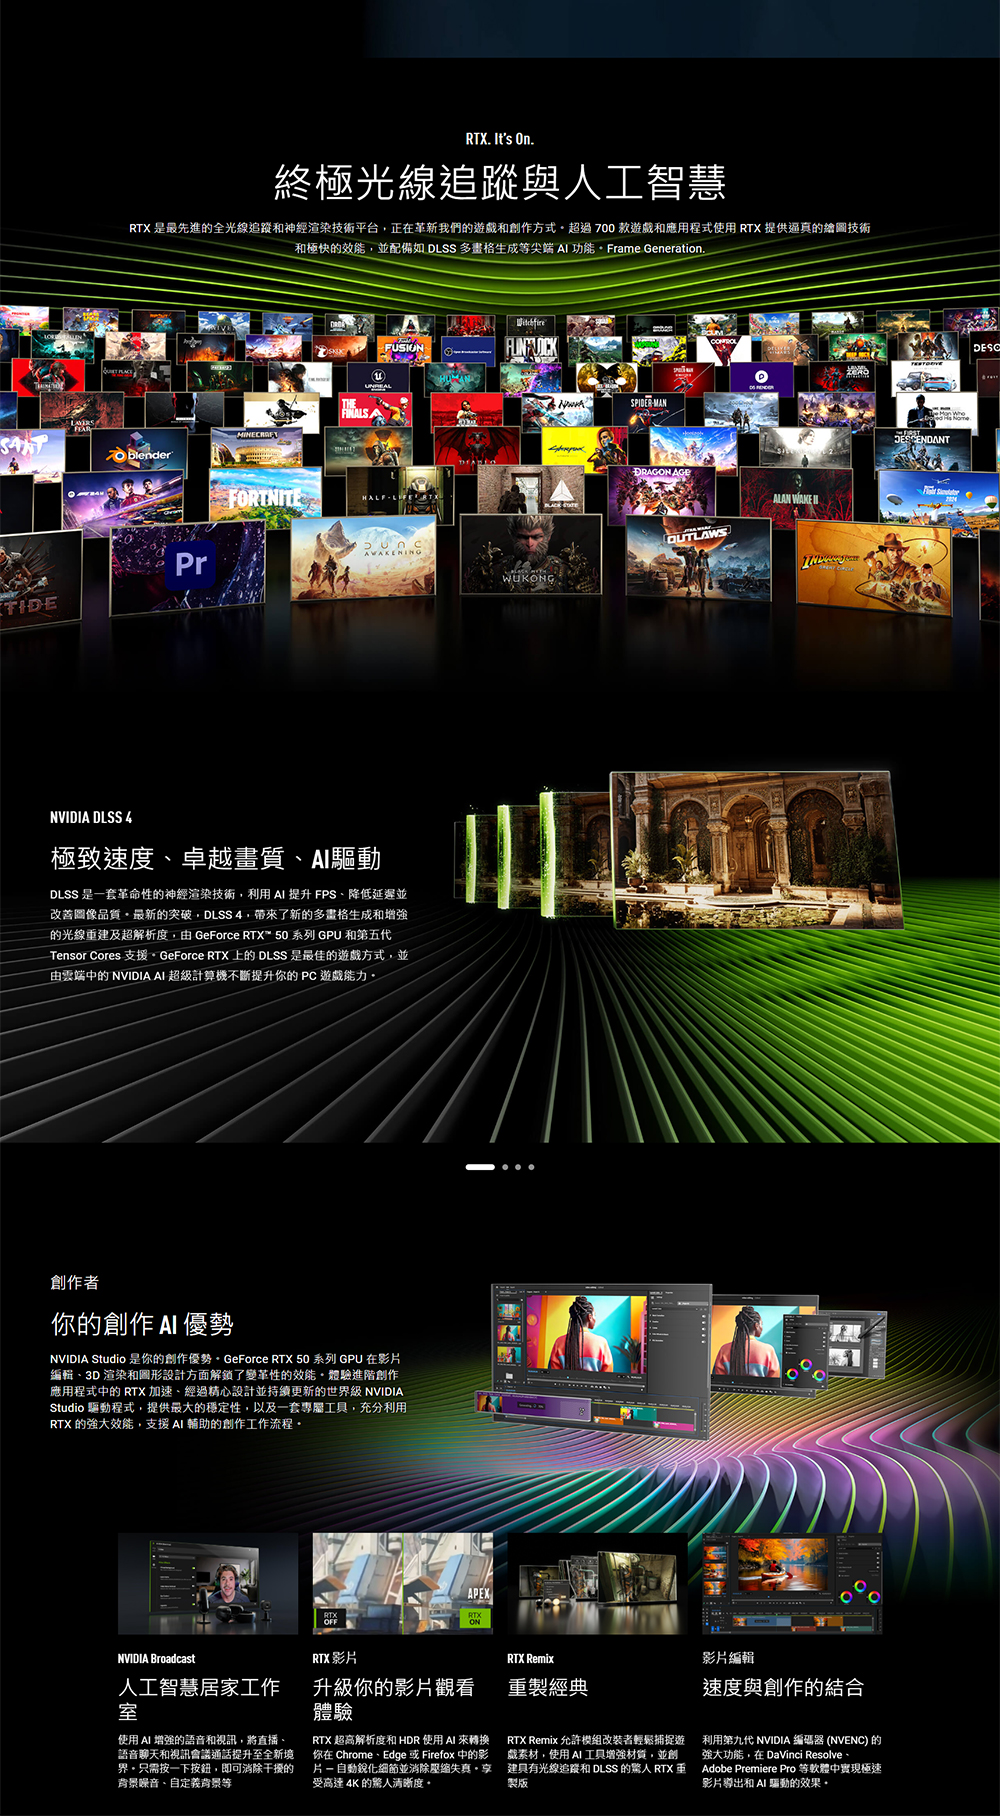Click The First Descendant tile
1000x1816 pixels.
tap(922, 449)
